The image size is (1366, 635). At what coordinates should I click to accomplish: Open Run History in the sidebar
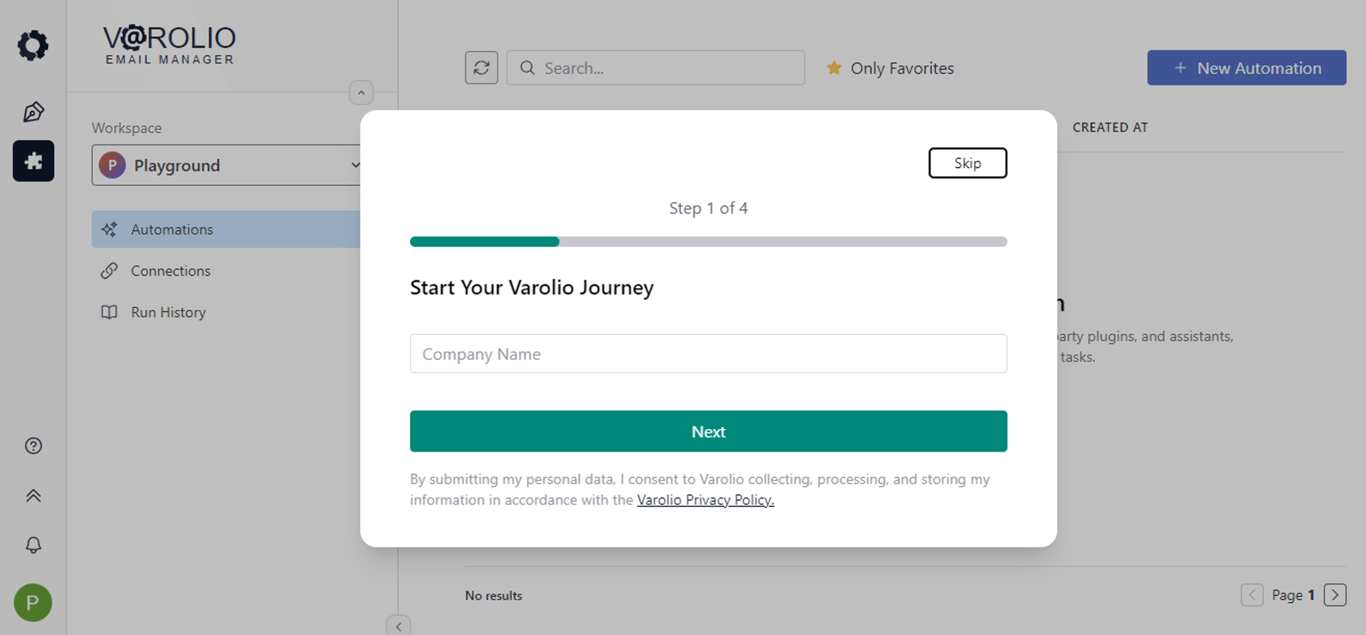(168, 312)
